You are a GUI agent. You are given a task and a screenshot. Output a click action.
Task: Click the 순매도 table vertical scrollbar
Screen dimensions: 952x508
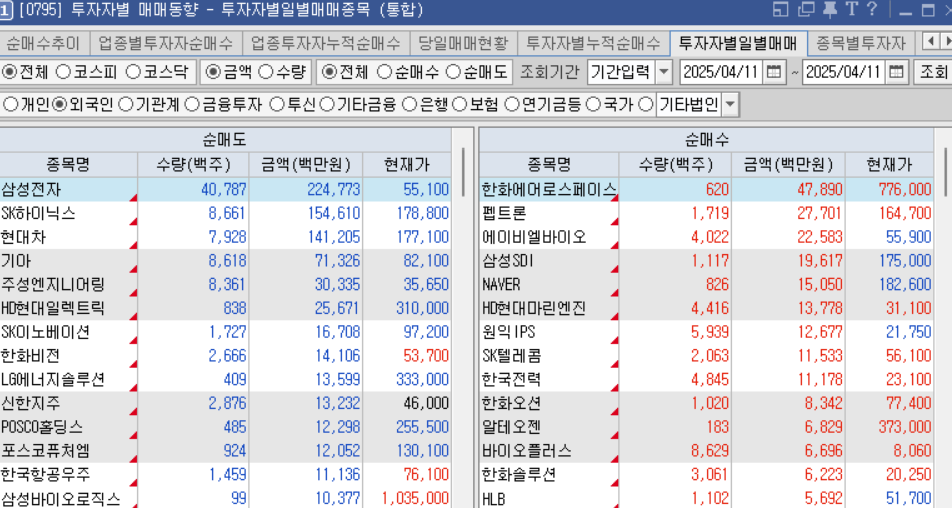pos(463,172)
